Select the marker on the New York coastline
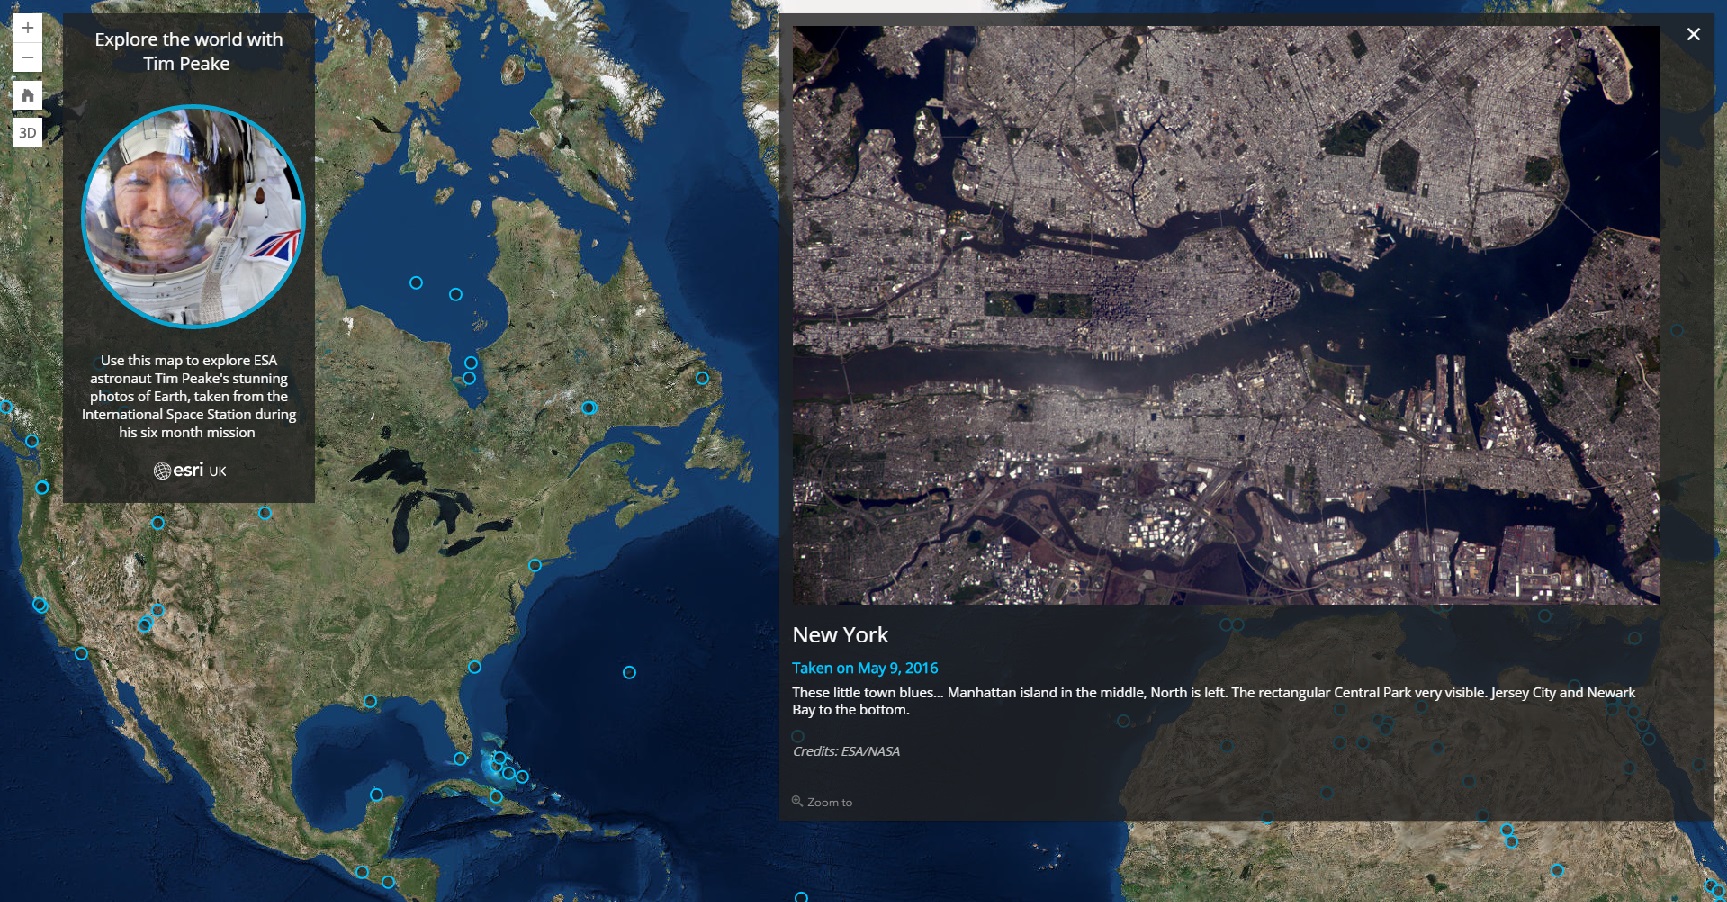Screen dimensions: 1727x902 click(535, 565)
